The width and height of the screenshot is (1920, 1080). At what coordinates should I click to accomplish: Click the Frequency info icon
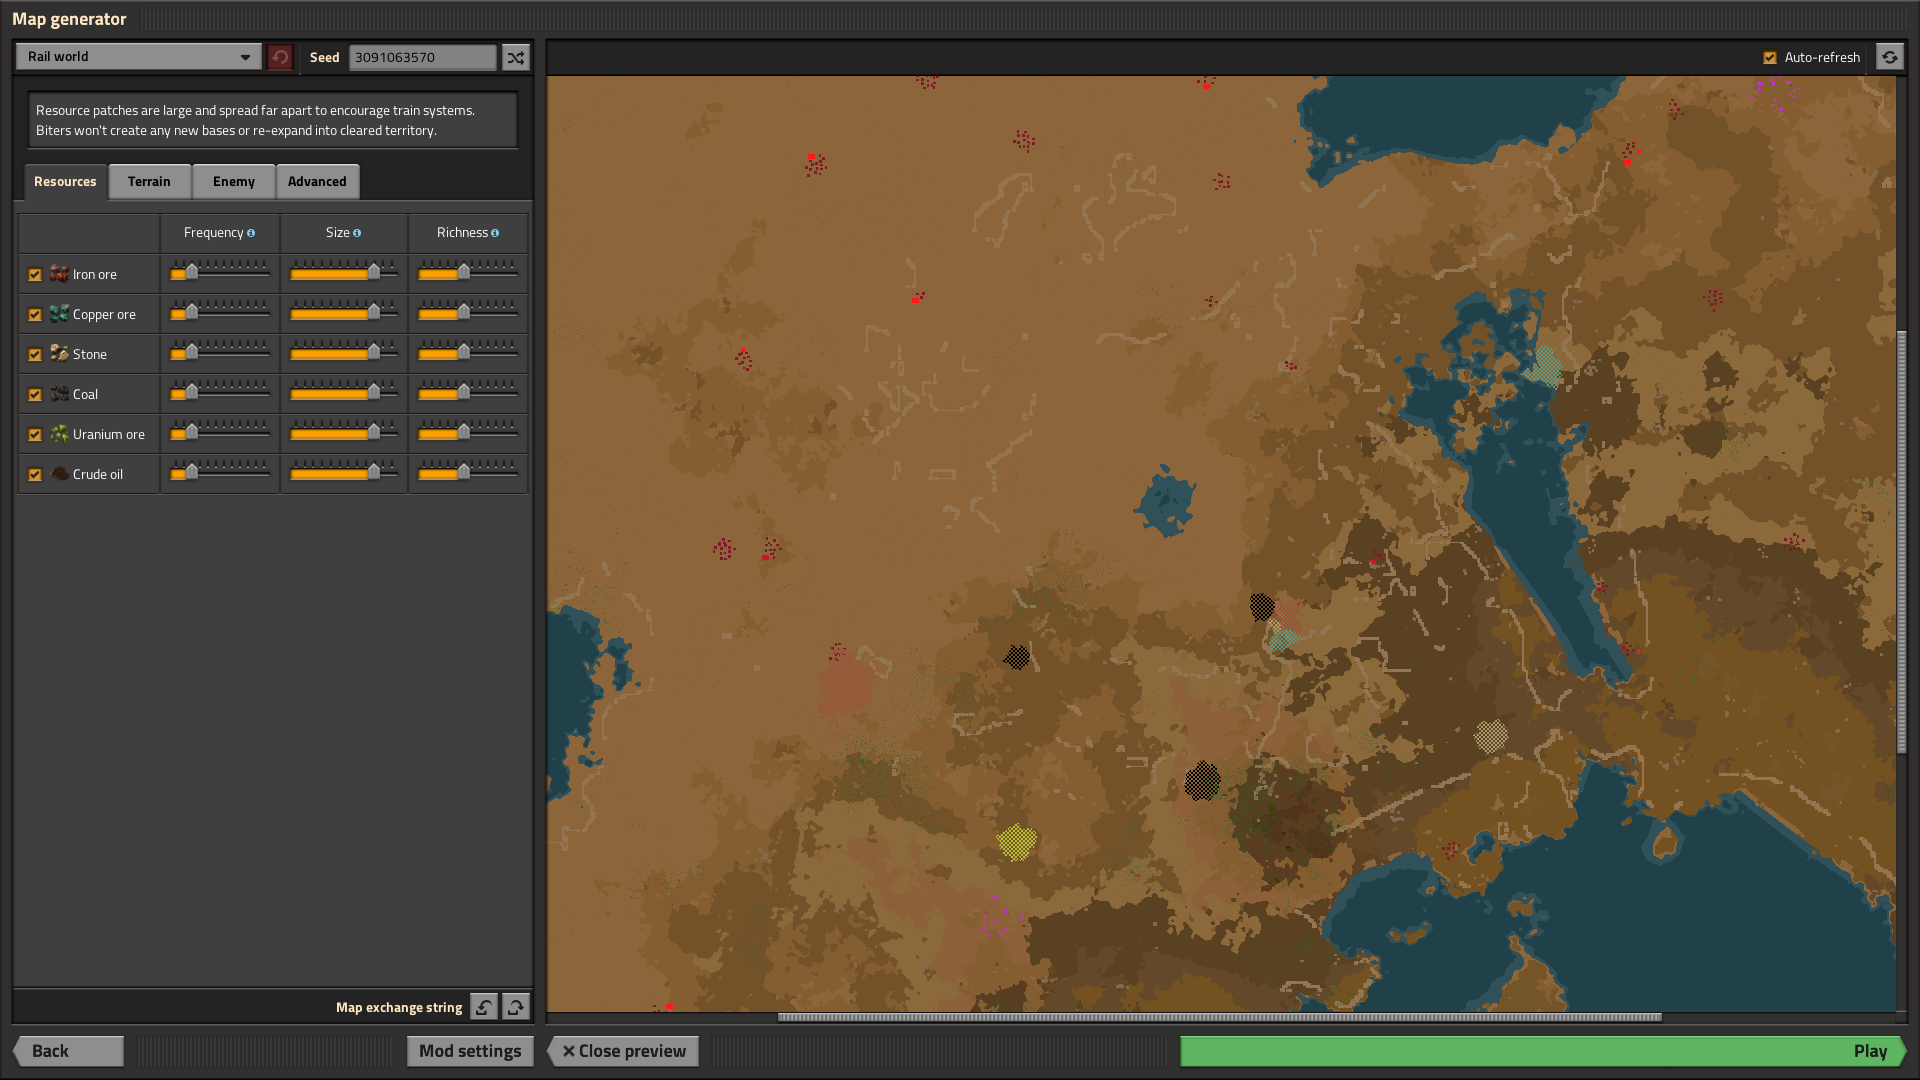[x=251, y=233]
